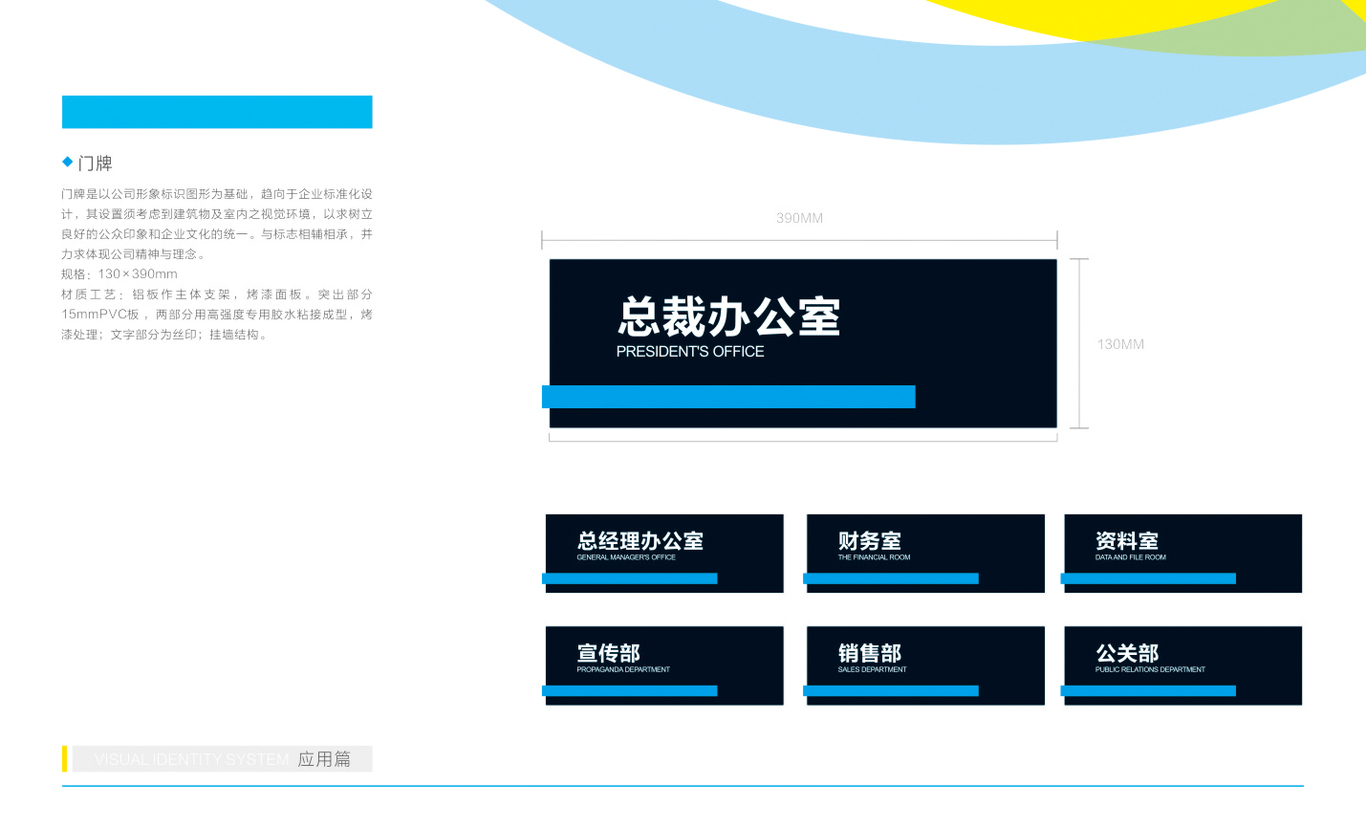Select the 门牌 section heading
The height and width of the screenshot is (828, 1366).
pyautogui.click(x=95, y=163)
